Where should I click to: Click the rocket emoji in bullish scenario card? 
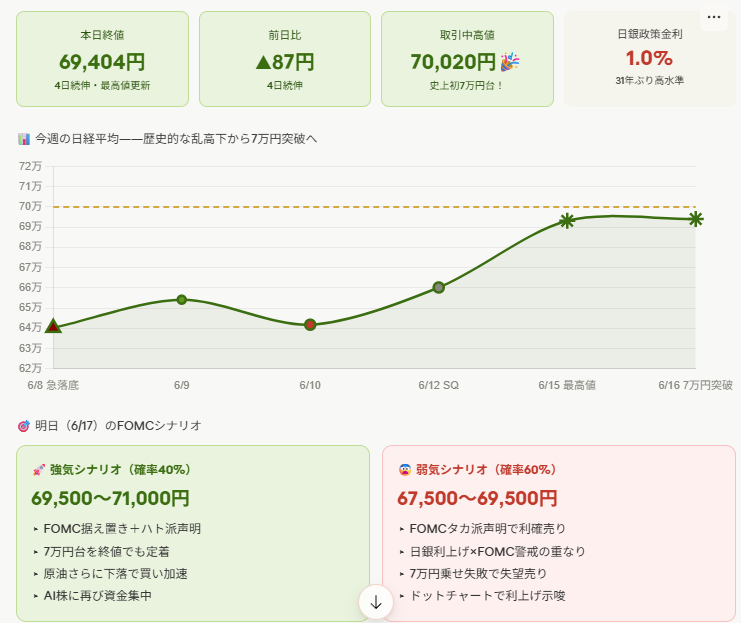[38, 470]
